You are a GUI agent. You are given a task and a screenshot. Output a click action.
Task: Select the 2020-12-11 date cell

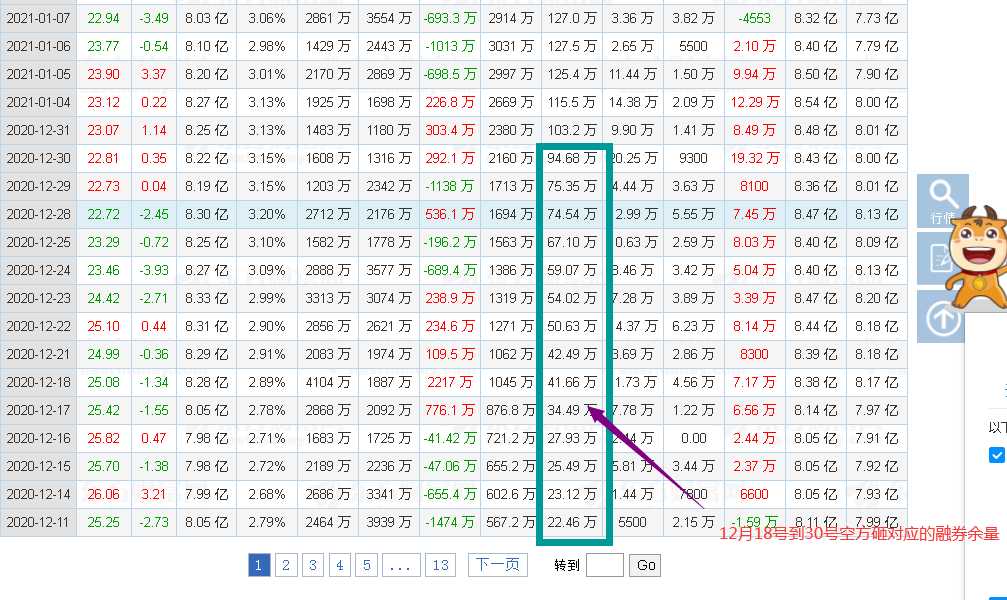(x=38, y=522)
